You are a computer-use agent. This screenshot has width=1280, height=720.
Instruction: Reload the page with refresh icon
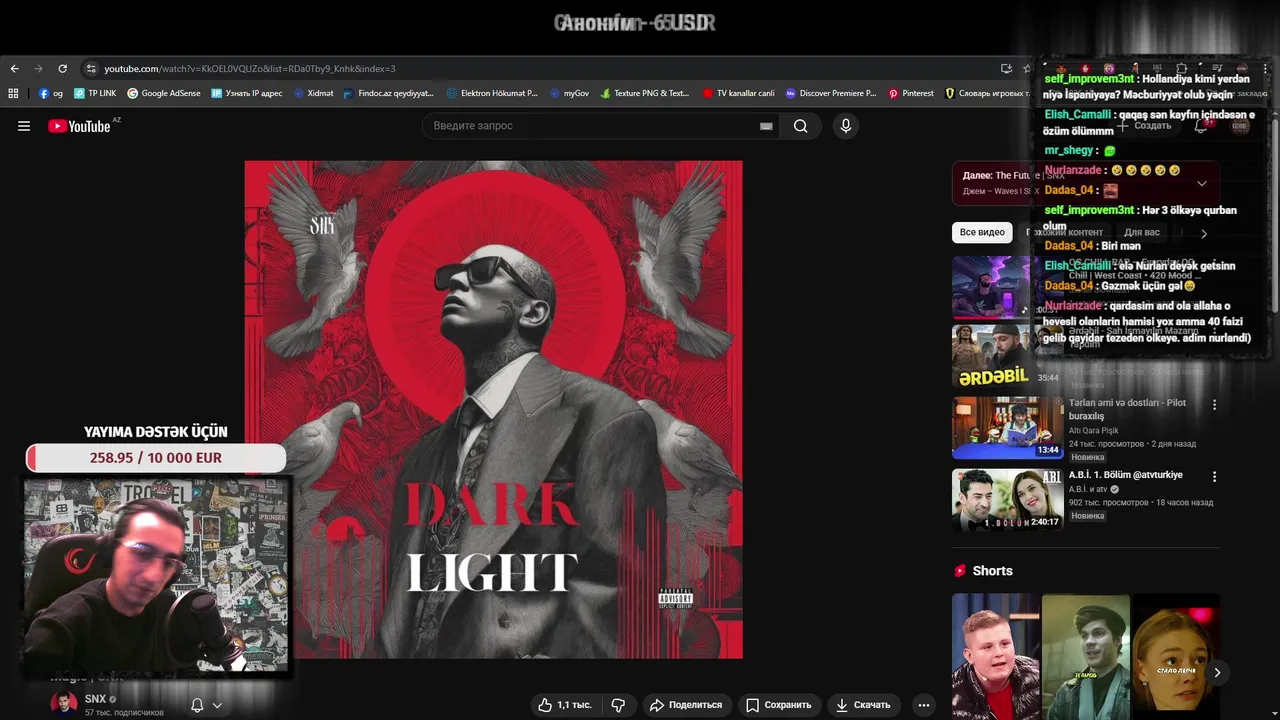(x=62, y=69)
